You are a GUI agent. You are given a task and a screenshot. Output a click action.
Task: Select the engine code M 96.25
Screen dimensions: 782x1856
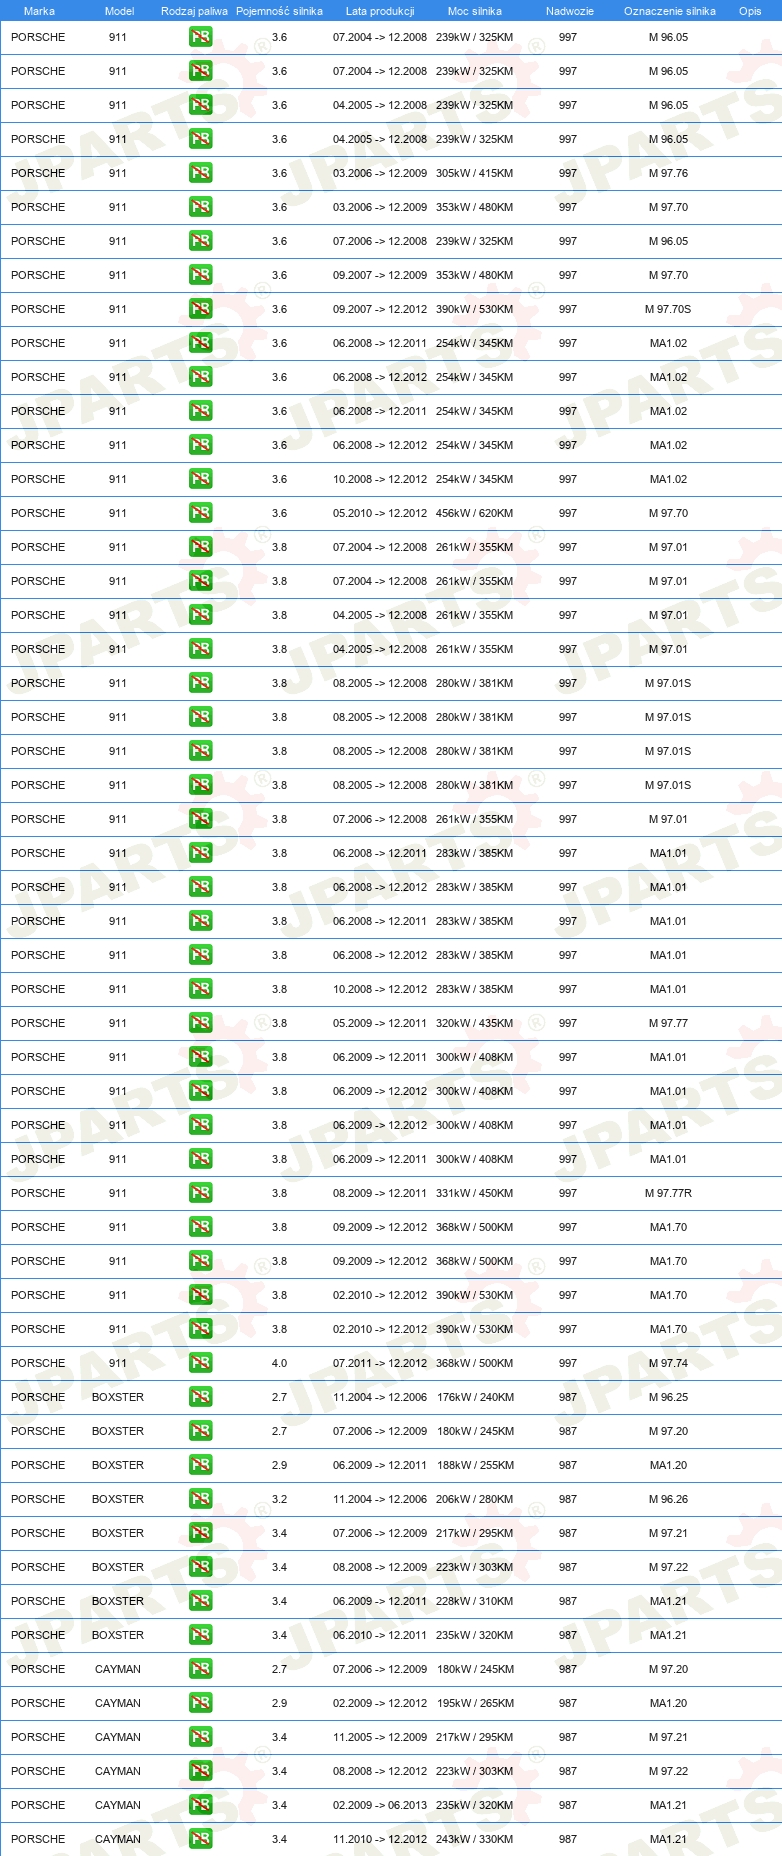pos(668,1397)
